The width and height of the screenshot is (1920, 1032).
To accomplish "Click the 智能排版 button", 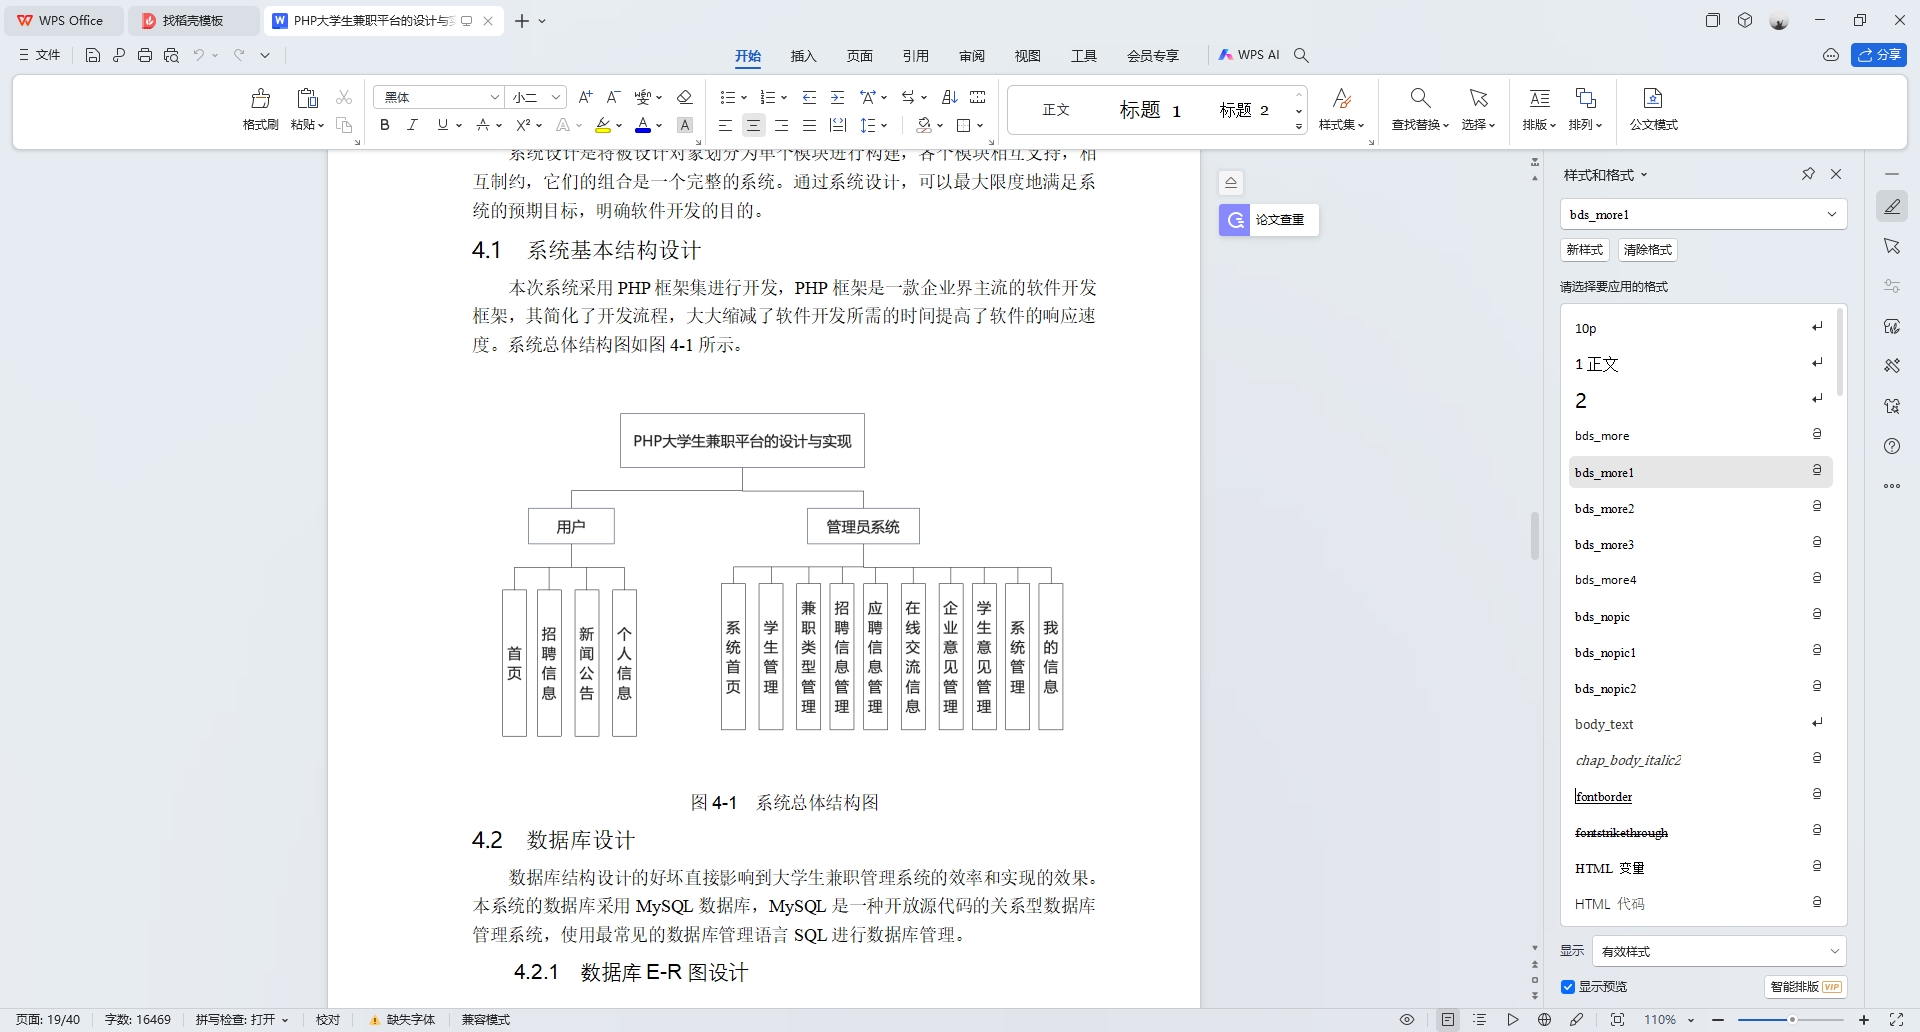I will coord(1805,987).
